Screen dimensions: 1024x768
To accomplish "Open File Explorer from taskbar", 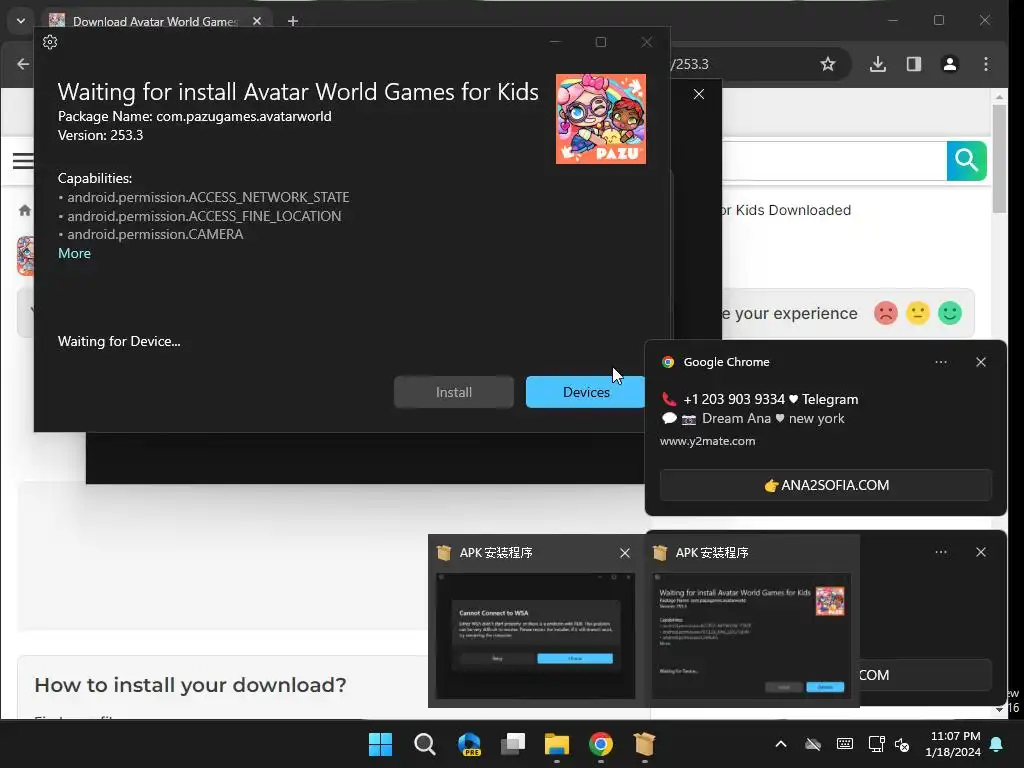I will click(x=557, y=744).
